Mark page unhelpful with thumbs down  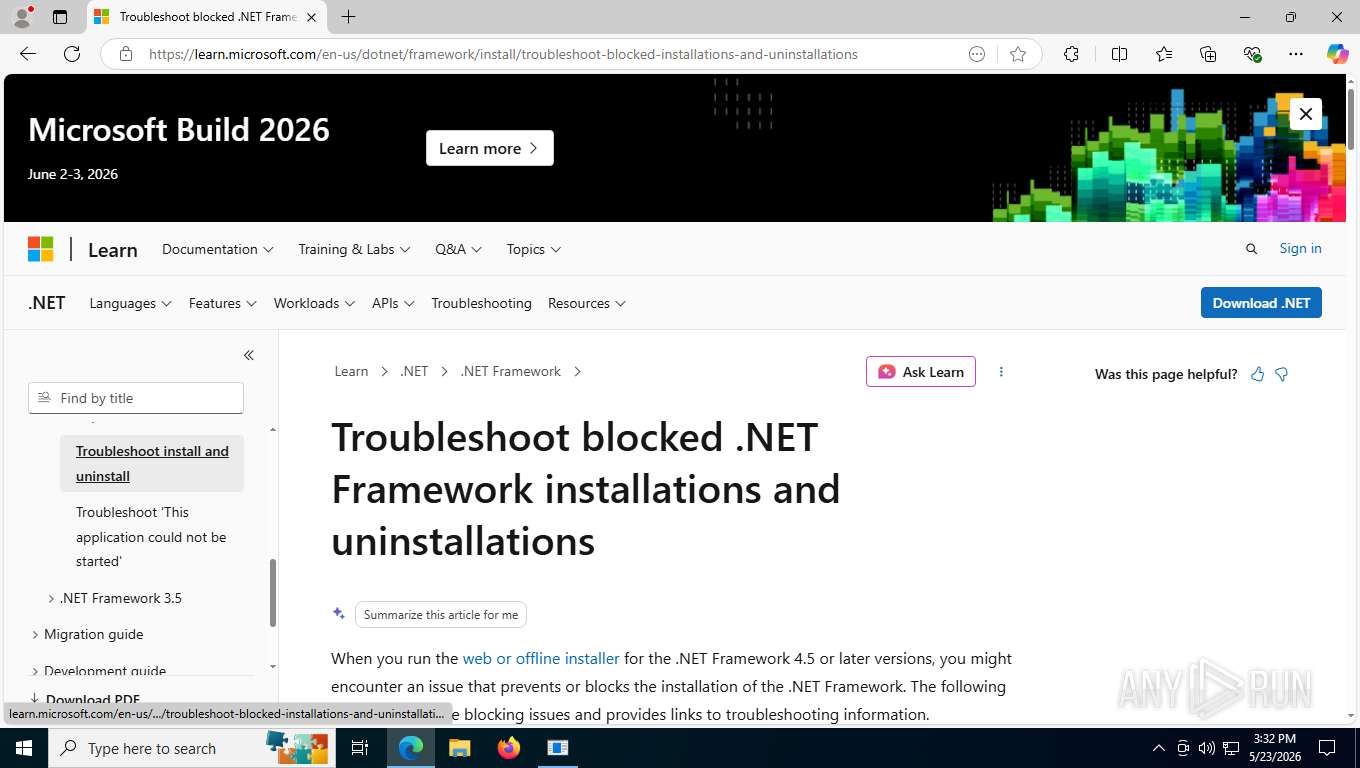(1281, 374)
